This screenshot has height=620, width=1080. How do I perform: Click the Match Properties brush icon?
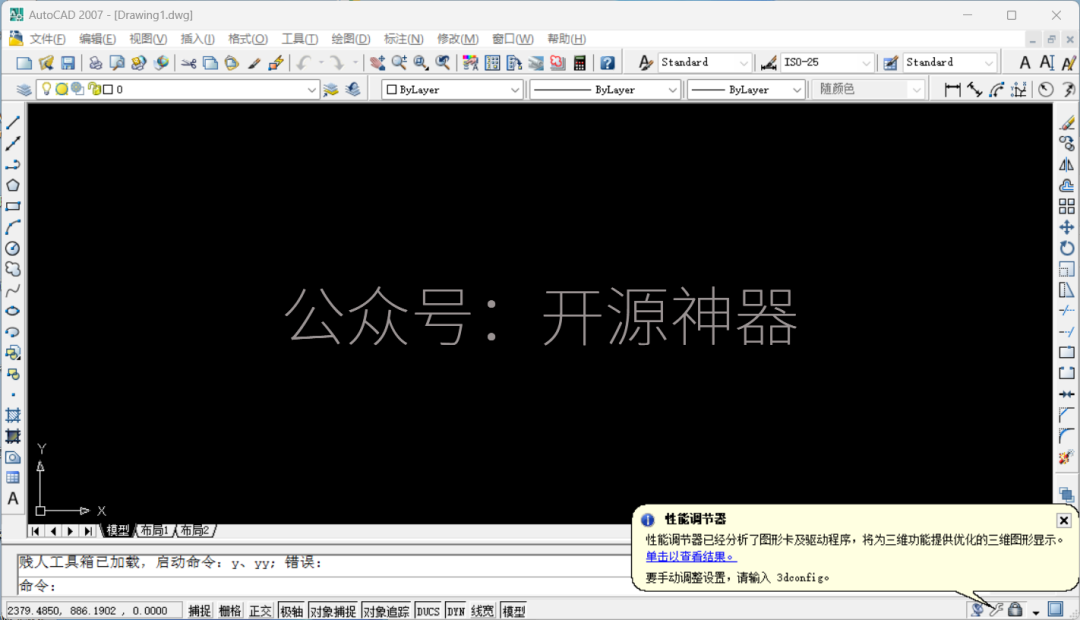pos(254,63)
